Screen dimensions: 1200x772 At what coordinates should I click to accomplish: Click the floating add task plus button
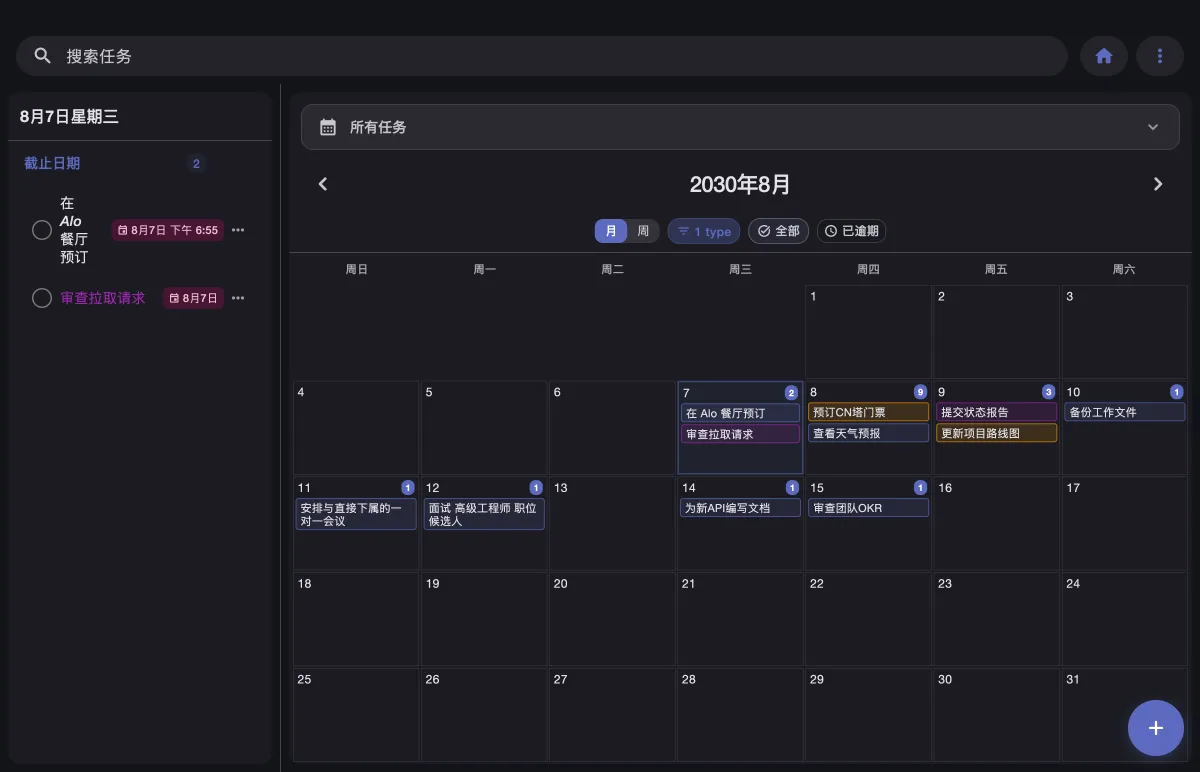(x=1156, y=728)
